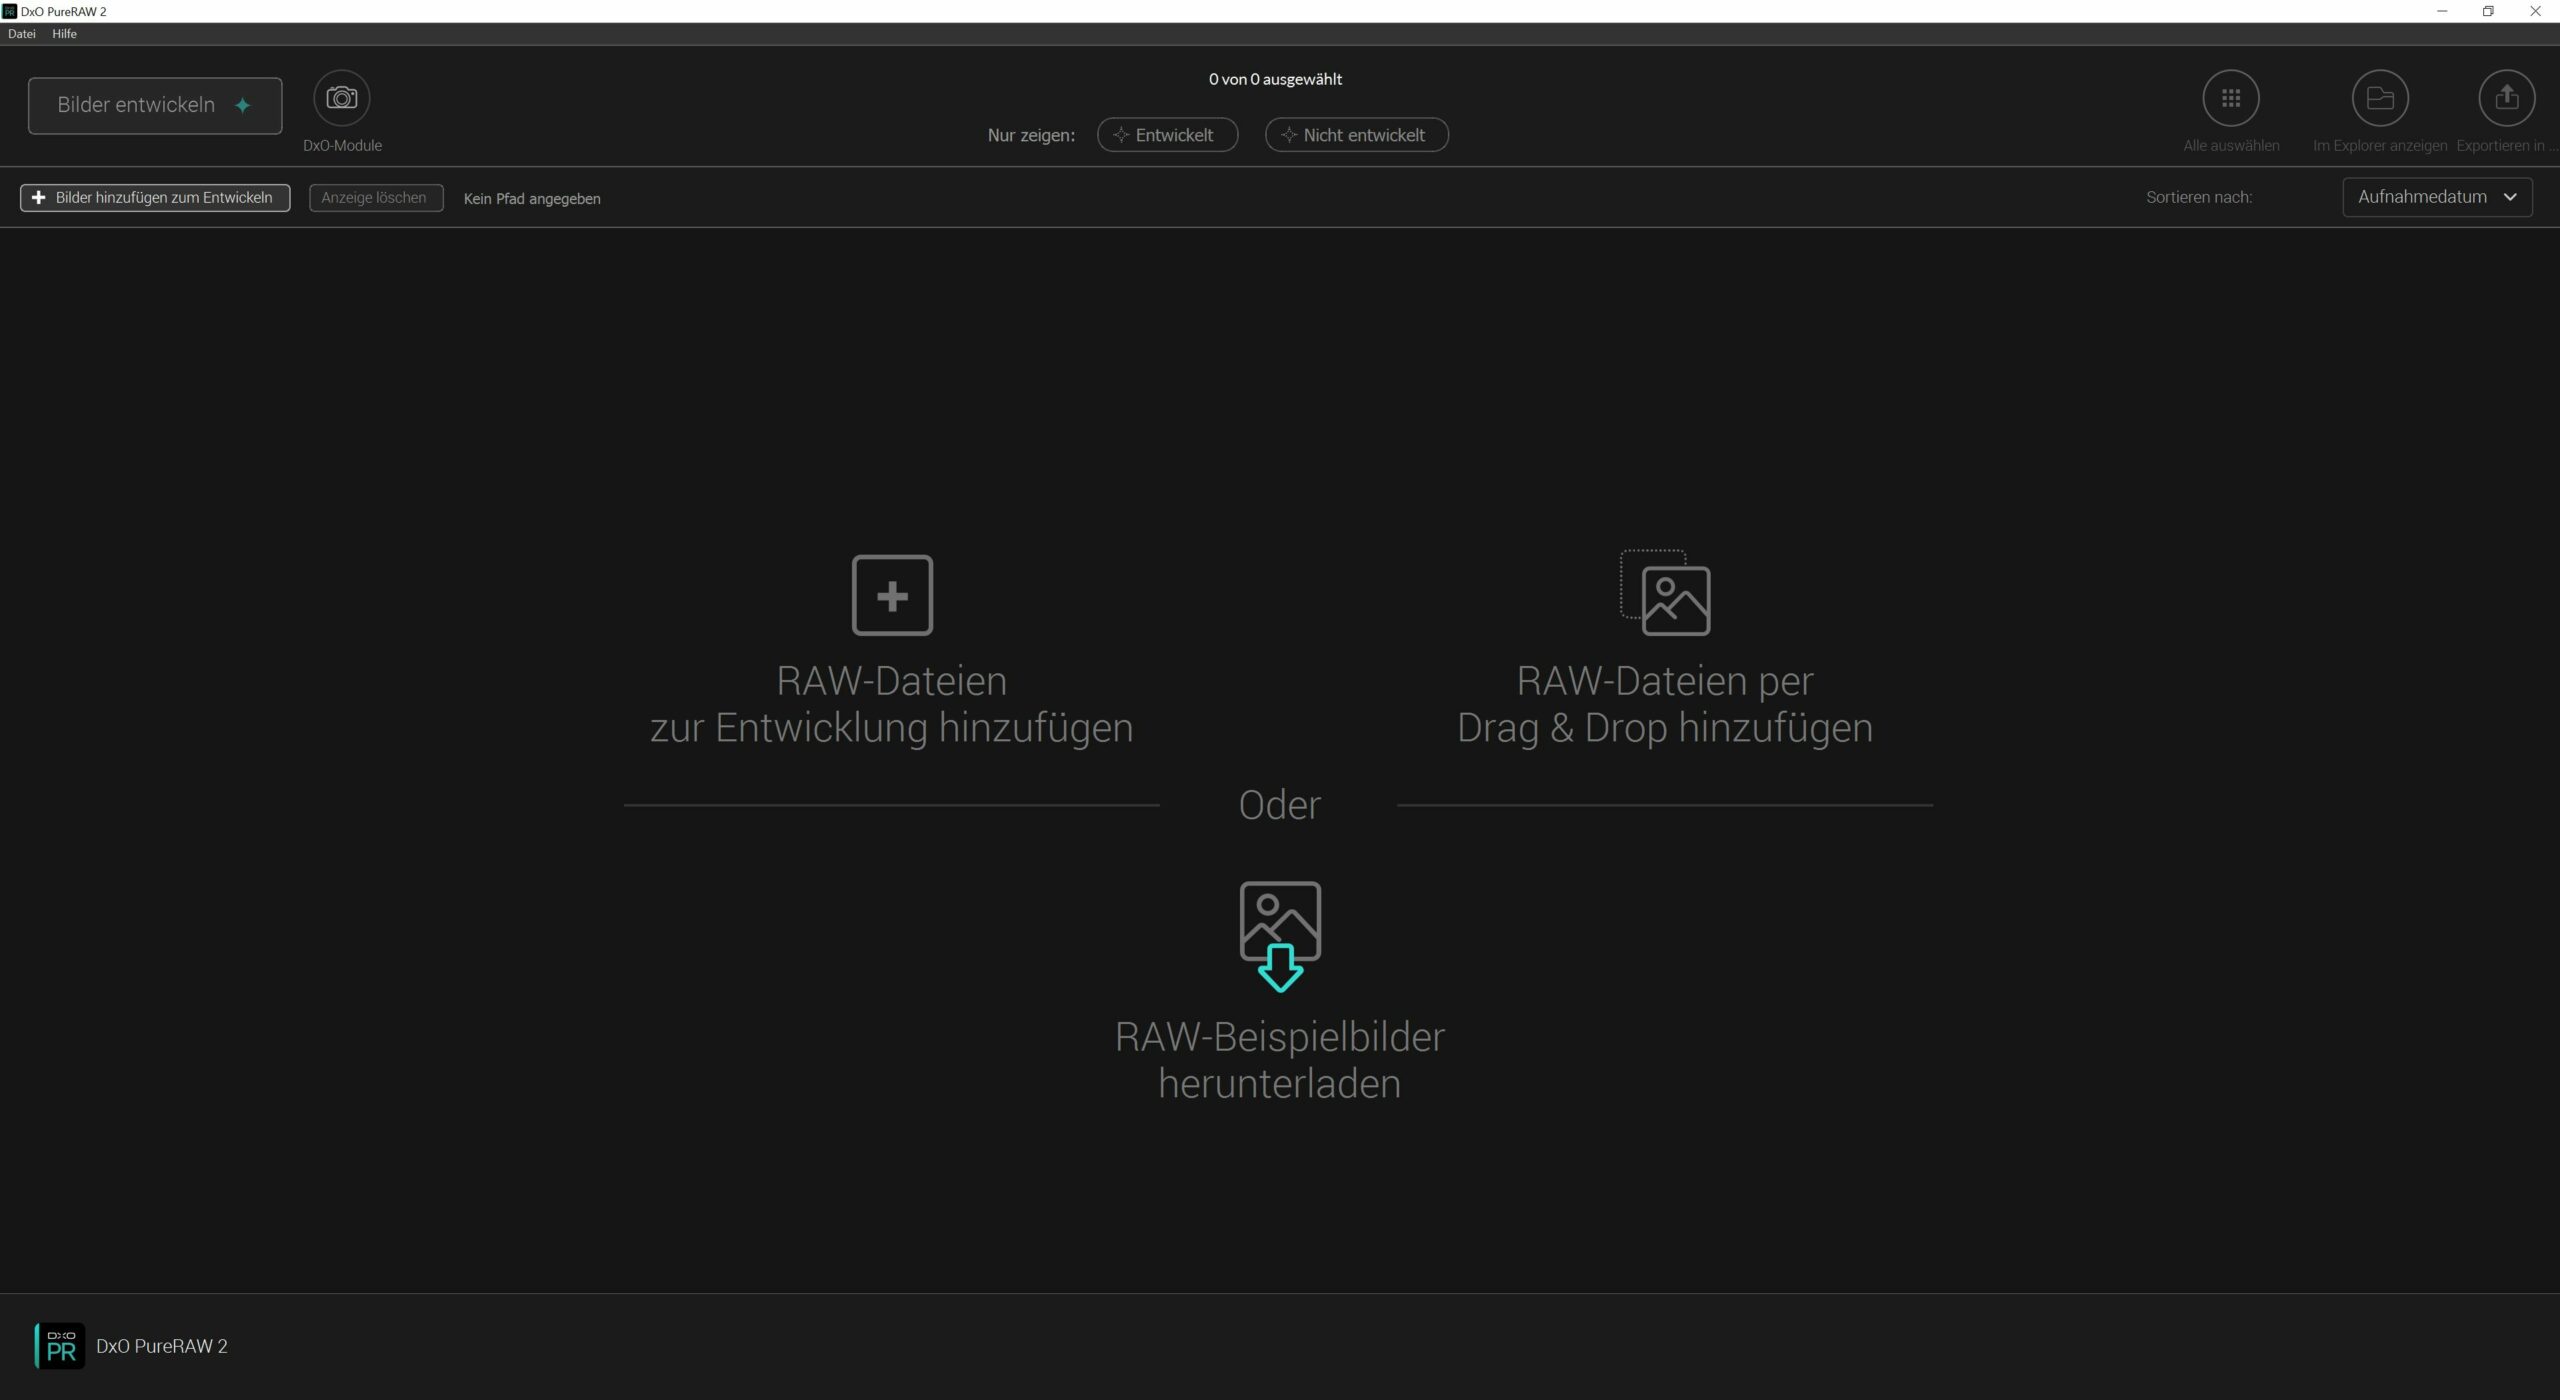Open the DxO-Module camera icon

[x=342, y=98]
